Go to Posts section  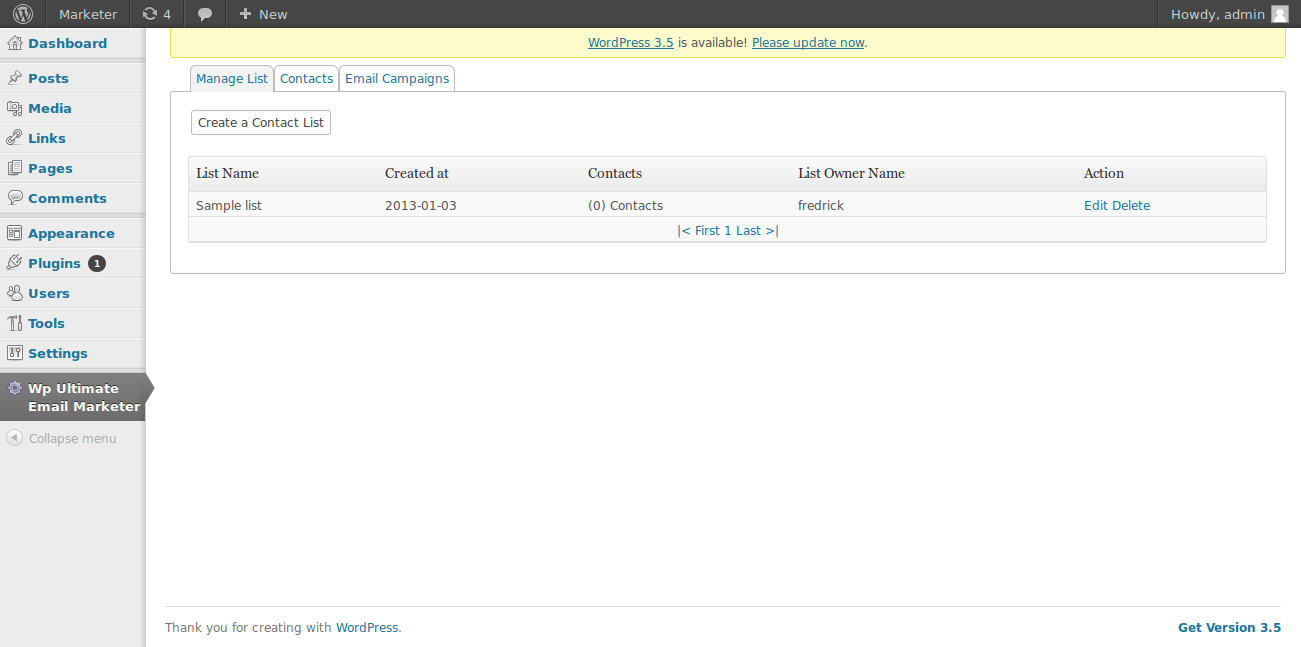[x=48, y=78]
